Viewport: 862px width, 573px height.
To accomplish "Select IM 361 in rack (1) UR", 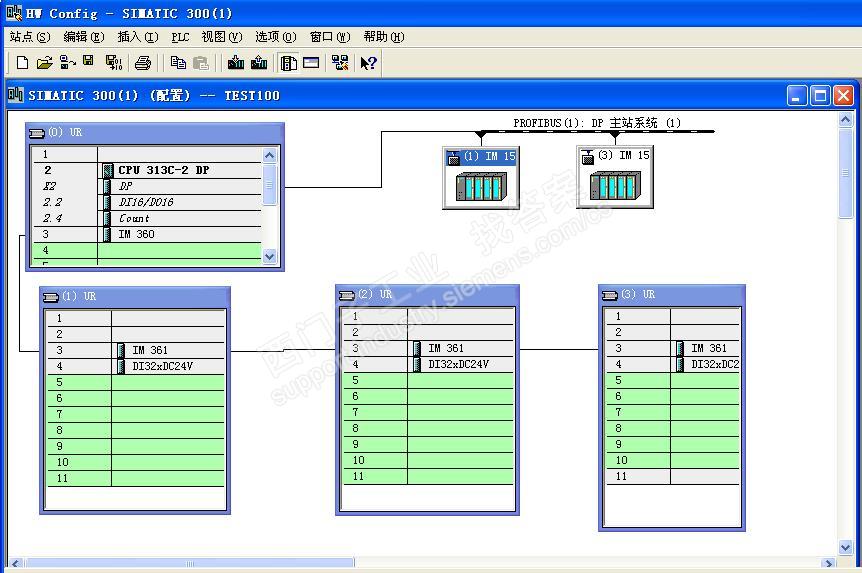I will 136,350.
